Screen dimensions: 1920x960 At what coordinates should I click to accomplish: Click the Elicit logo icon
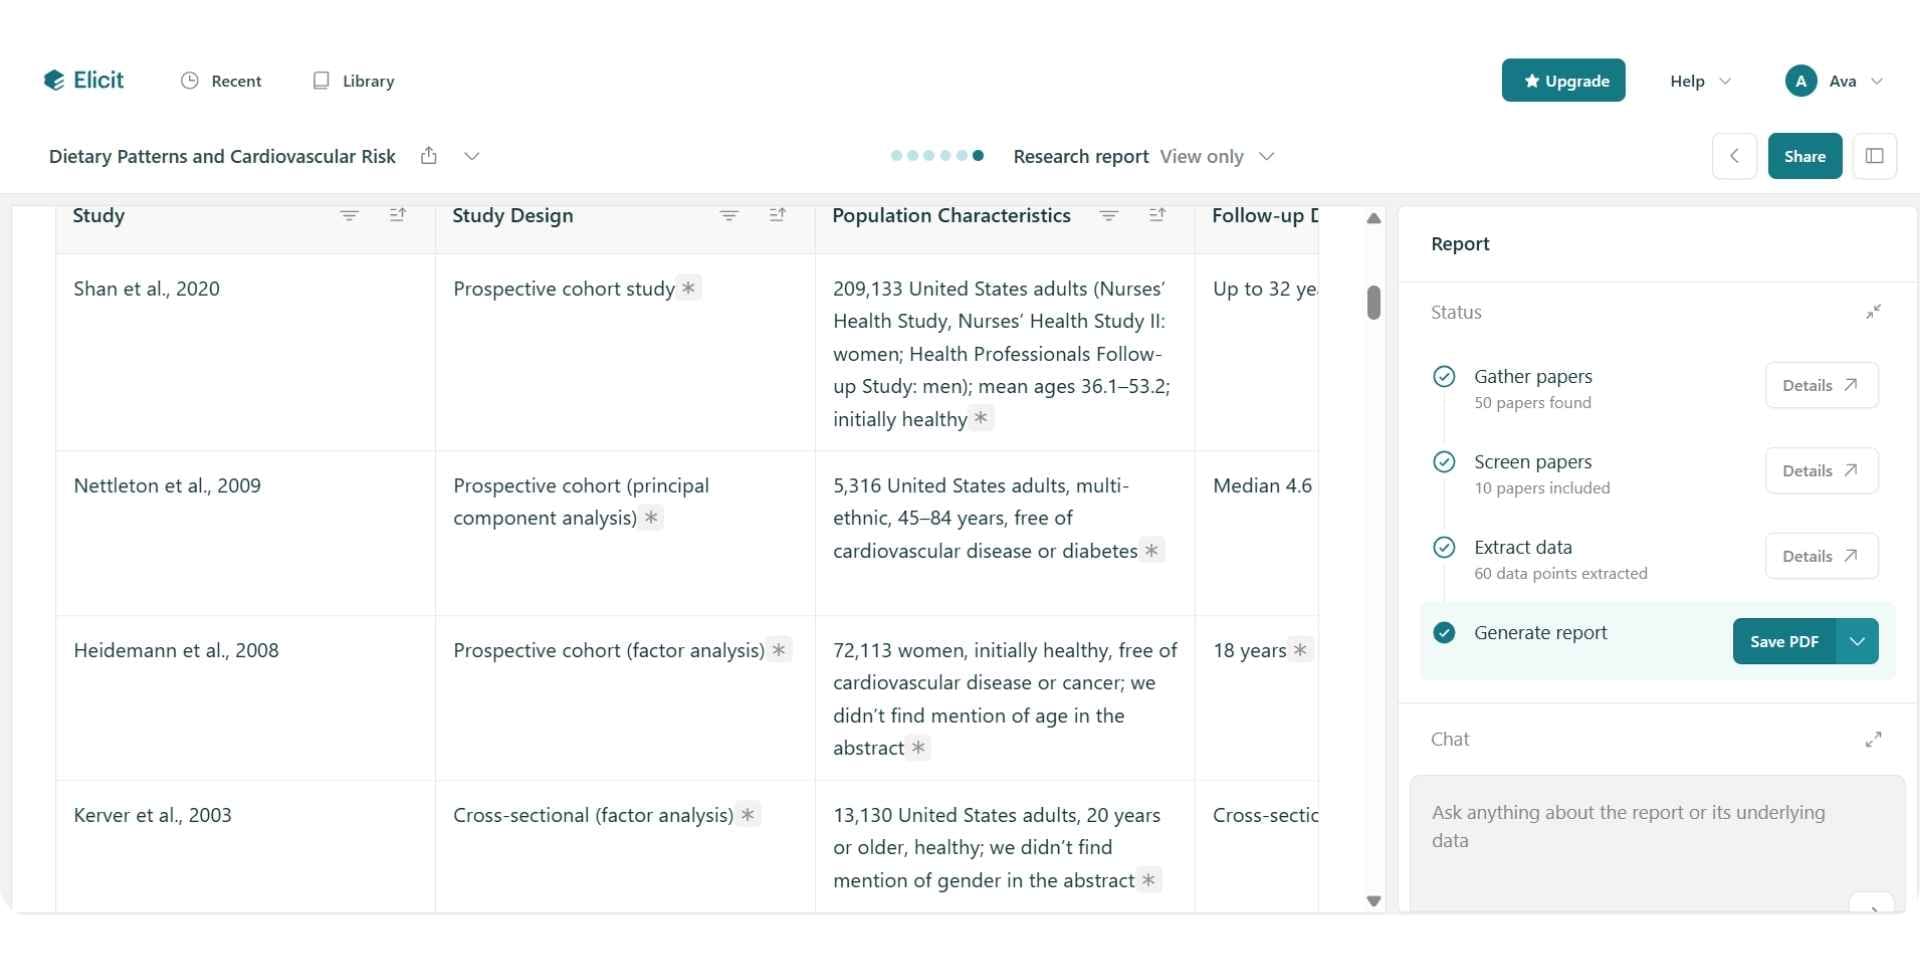click(54, 81)
